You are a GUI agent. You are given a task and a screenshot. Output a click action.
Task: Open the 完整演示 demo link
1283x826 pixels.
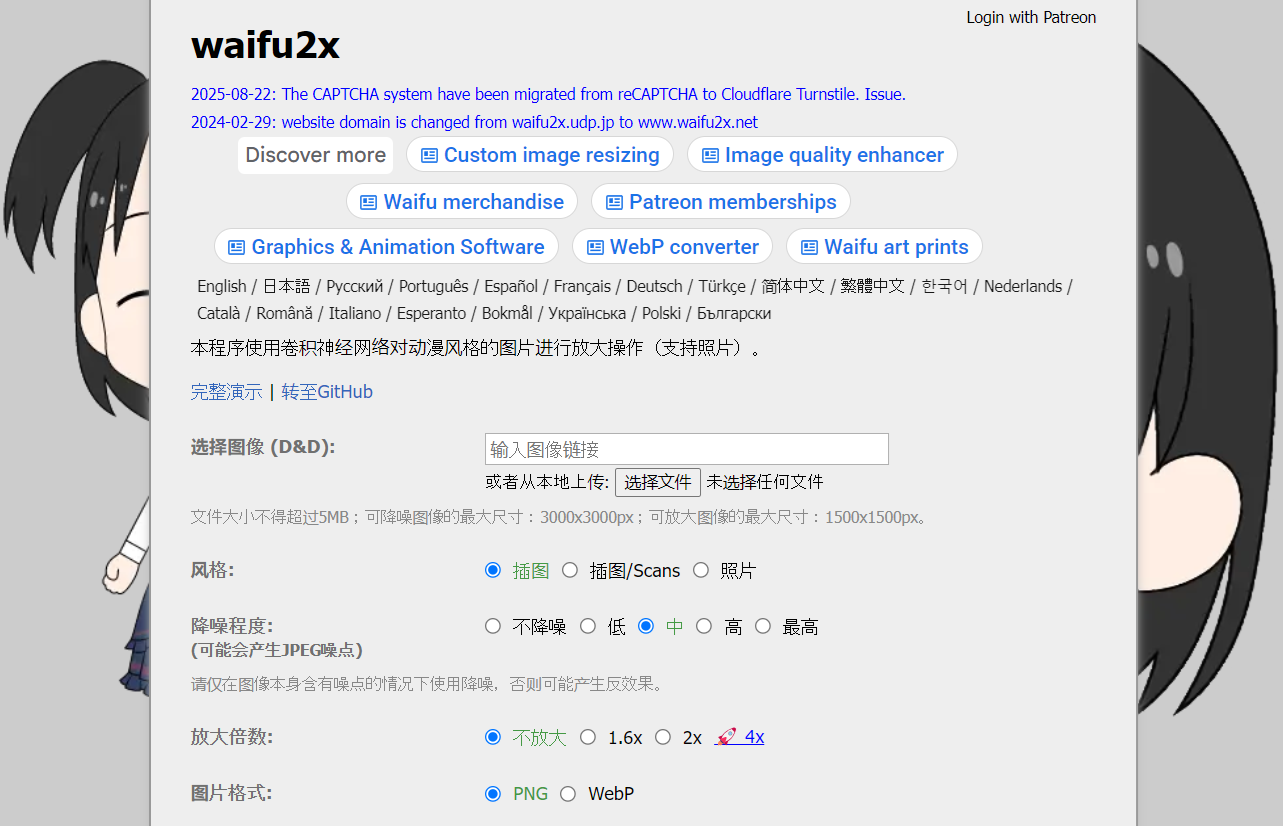pyautogui.click(x=227, y=392)
